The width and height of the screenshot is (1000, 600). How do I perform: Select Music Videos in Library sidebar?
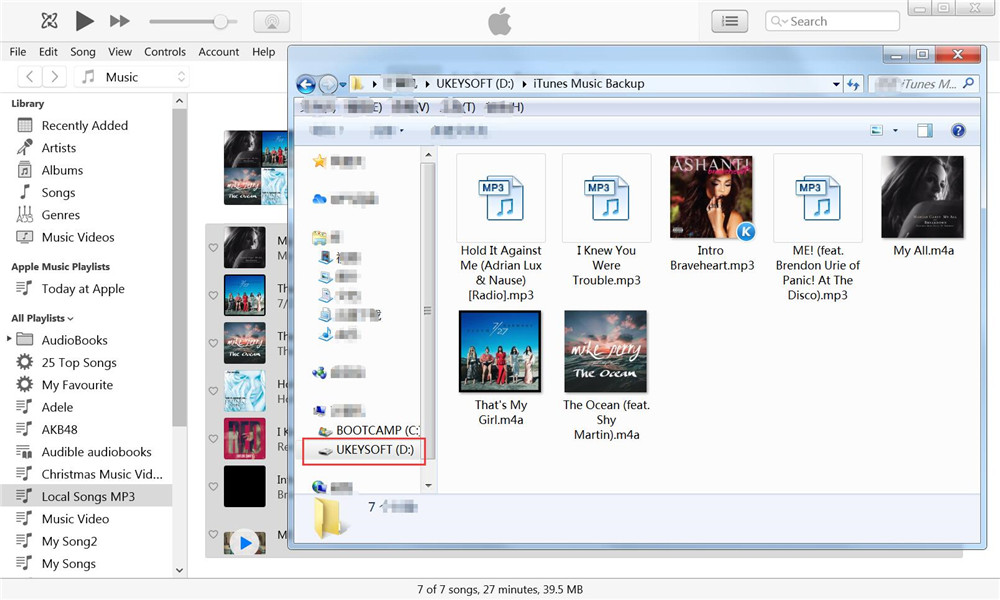pos(78,237)
